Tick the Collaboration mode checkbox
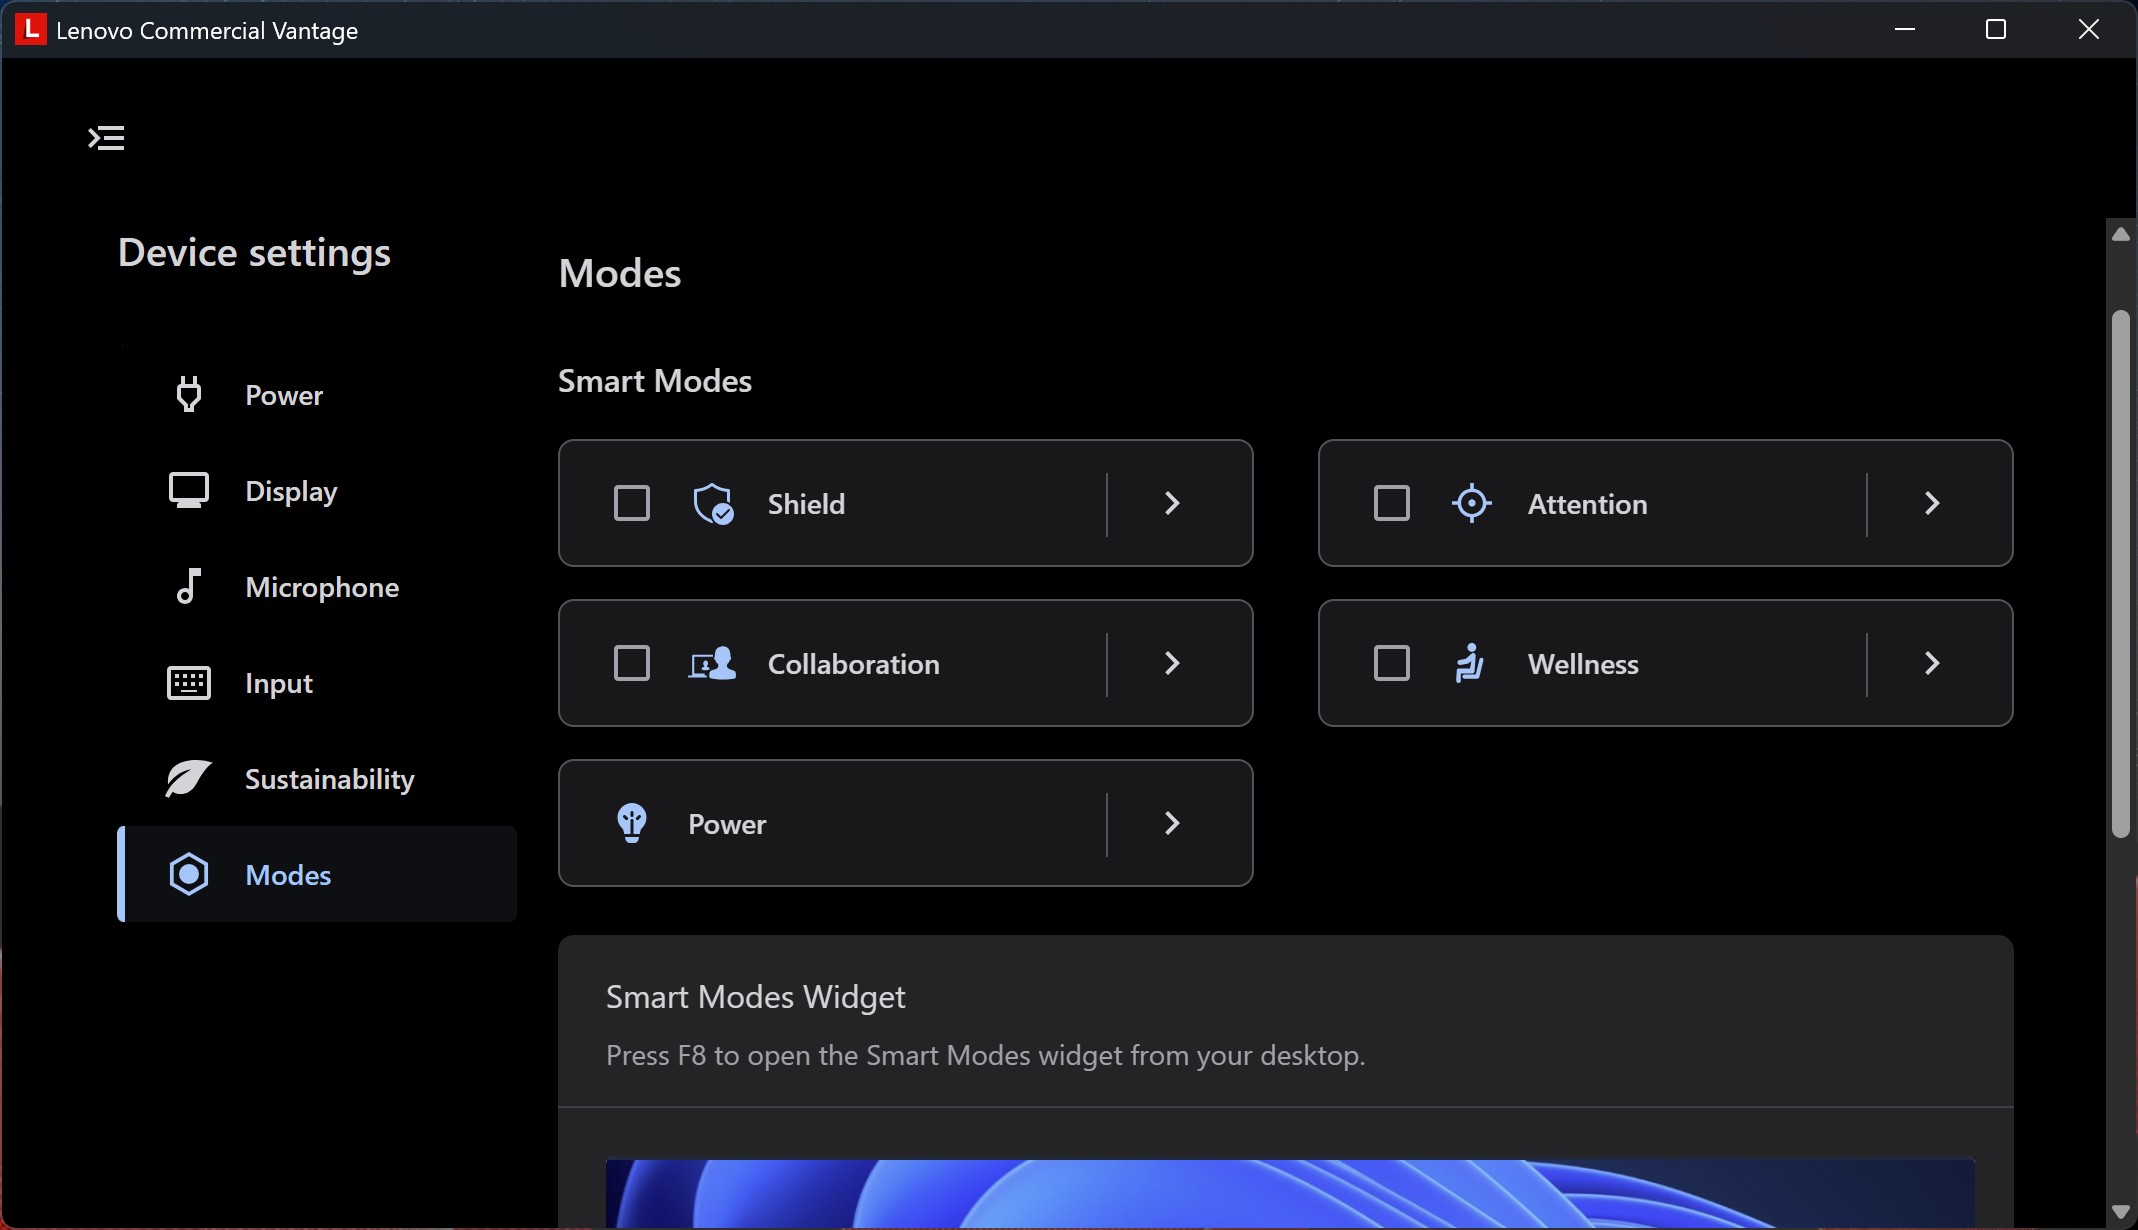Screen dimensions: 2138x1230 tap(631, 663)
